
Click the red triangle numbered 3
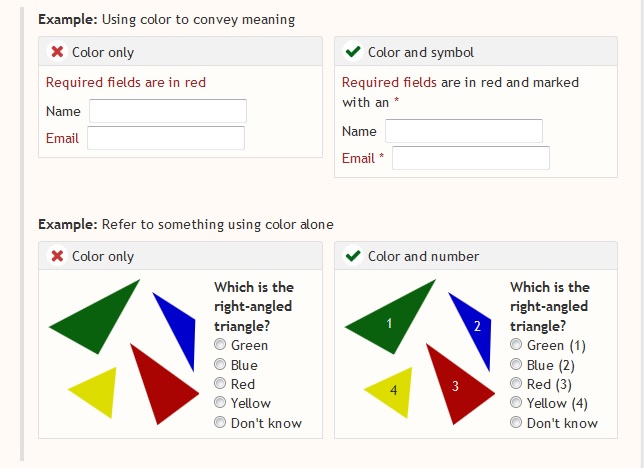coord(456,383)
